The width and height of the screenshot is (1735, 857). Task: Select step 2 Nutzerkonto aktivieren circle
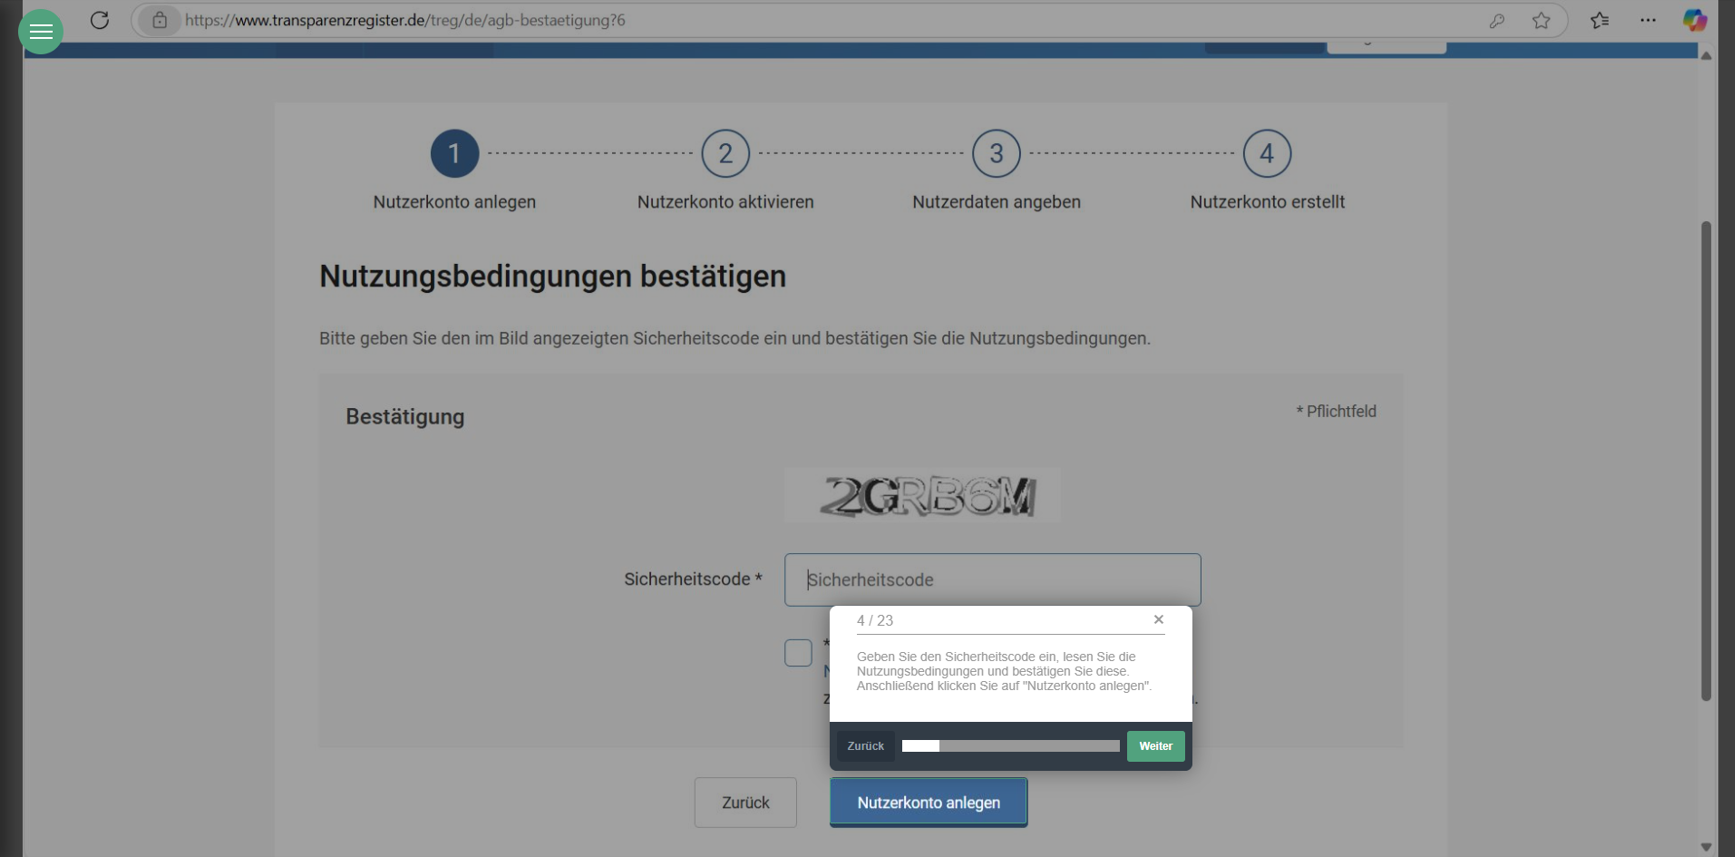click(725, 153)
